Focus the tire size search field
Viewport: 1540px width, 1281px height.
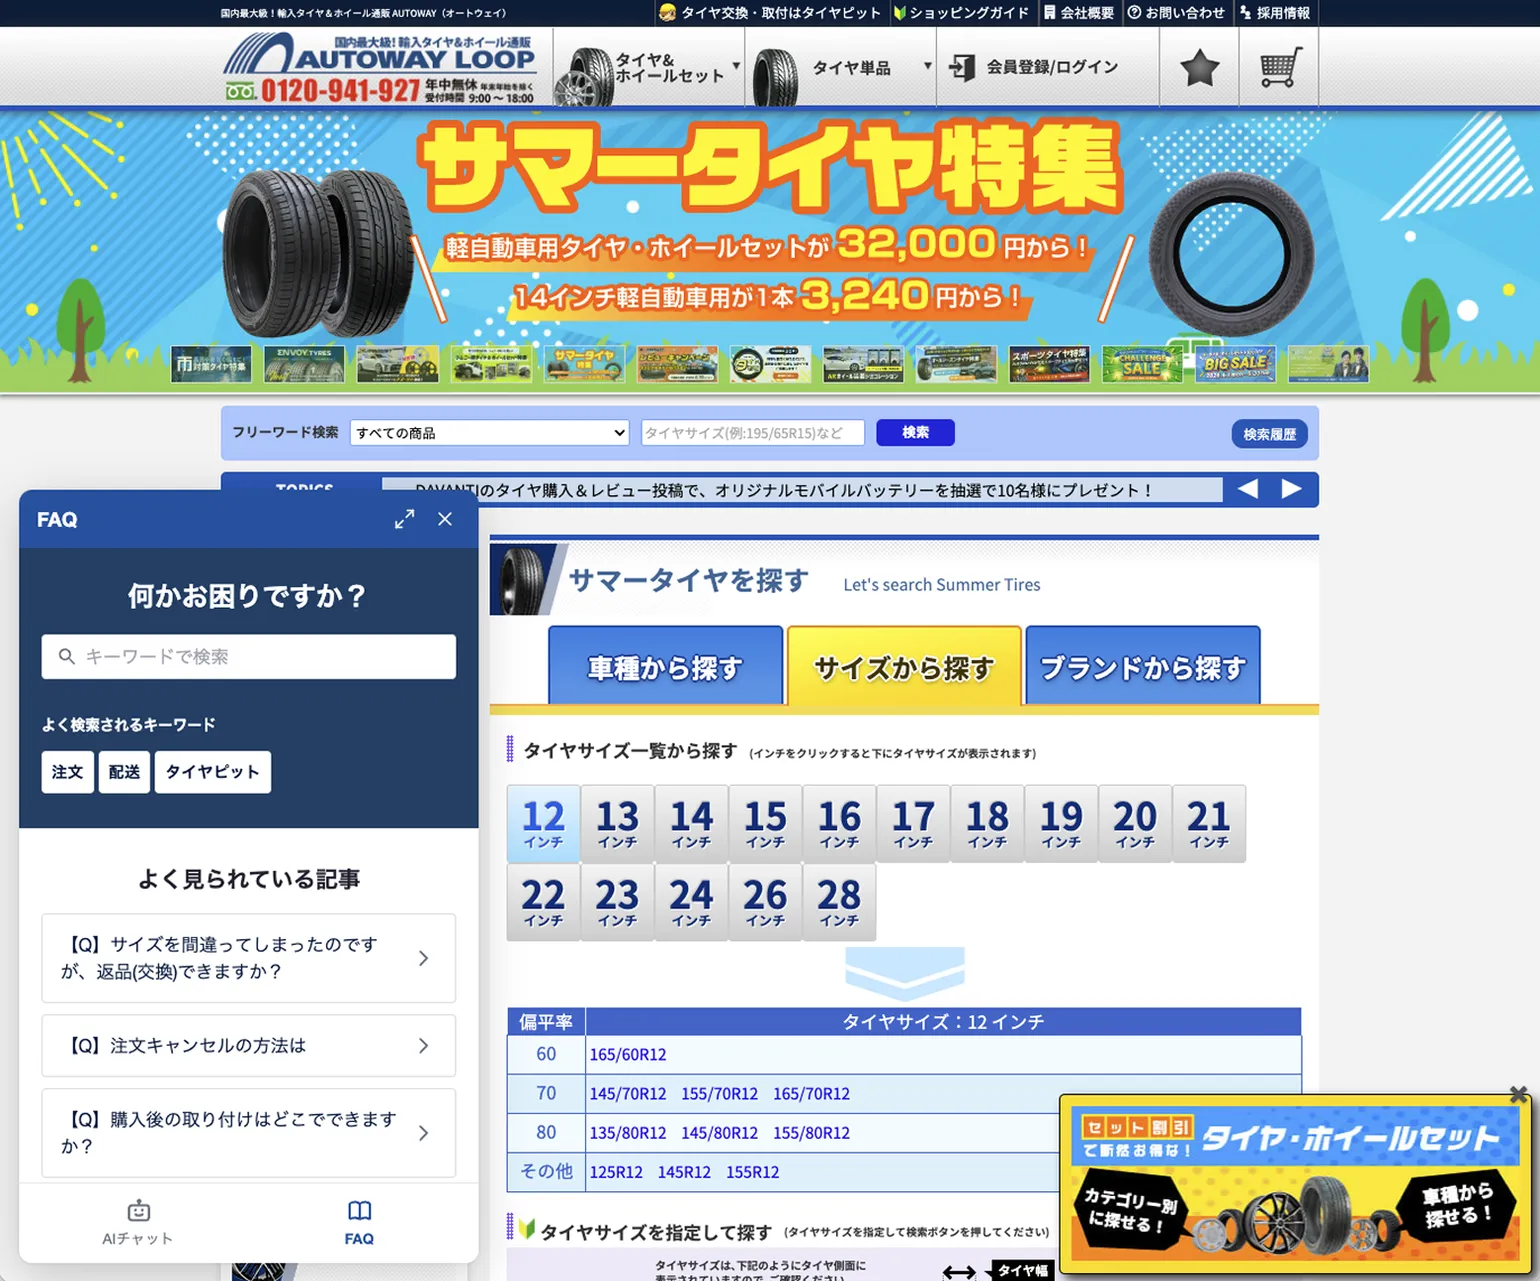(752, 433)
